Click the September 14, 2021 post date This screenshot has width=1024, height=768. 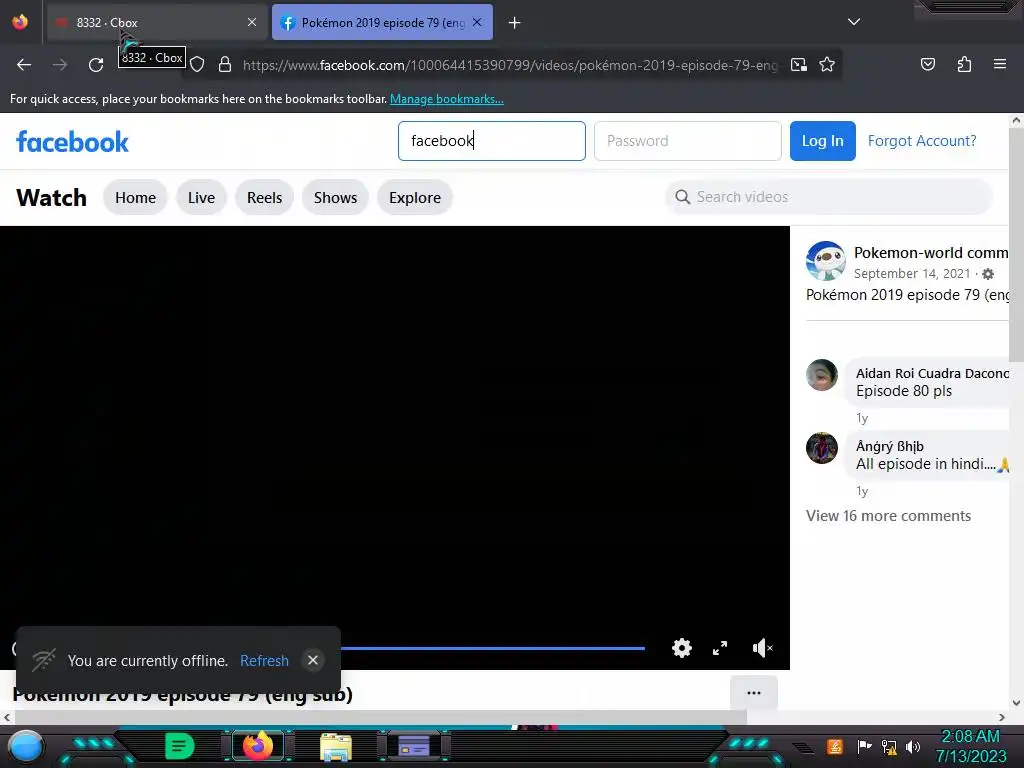(912, 274)
